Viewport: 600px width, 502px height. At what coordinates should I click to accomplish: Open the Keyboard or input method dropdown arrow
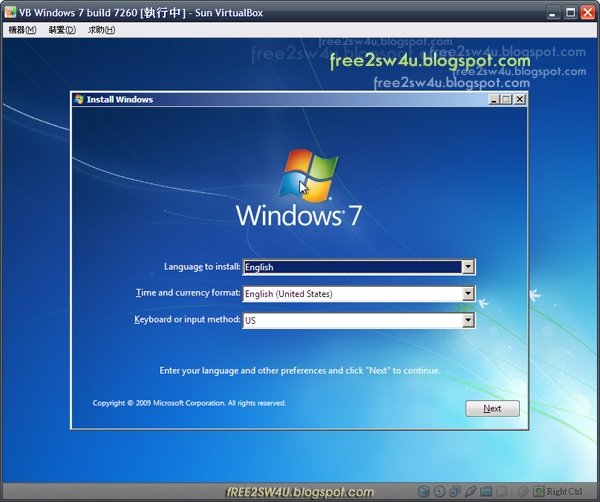[x=468, y=321]
